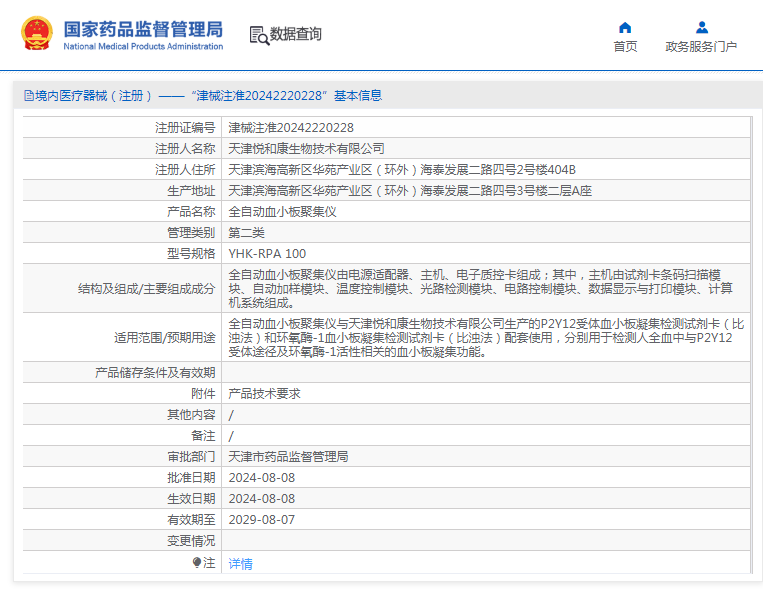The height and width of the screenshot is (592, 763).
Task: Click the 注册人住所 label
Action: (185, 170)
